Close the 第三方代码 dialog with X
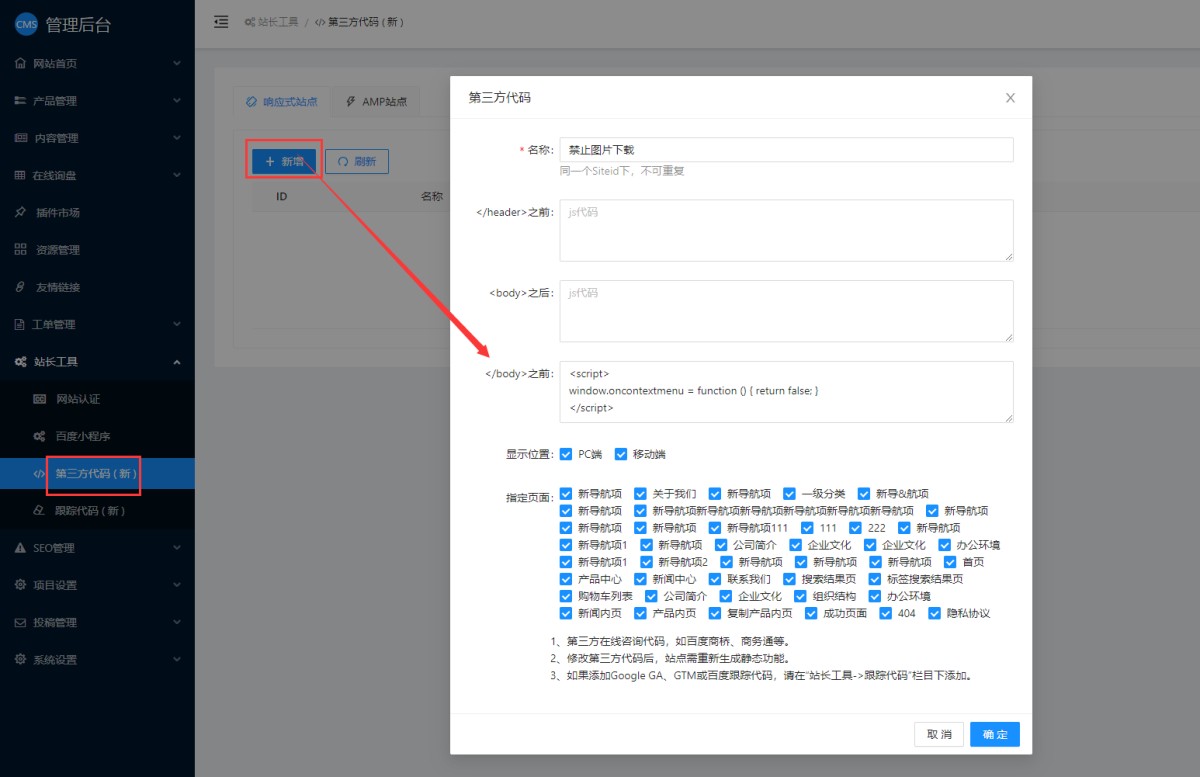This screenshot has width=1200, height=777. point(1010,98)
